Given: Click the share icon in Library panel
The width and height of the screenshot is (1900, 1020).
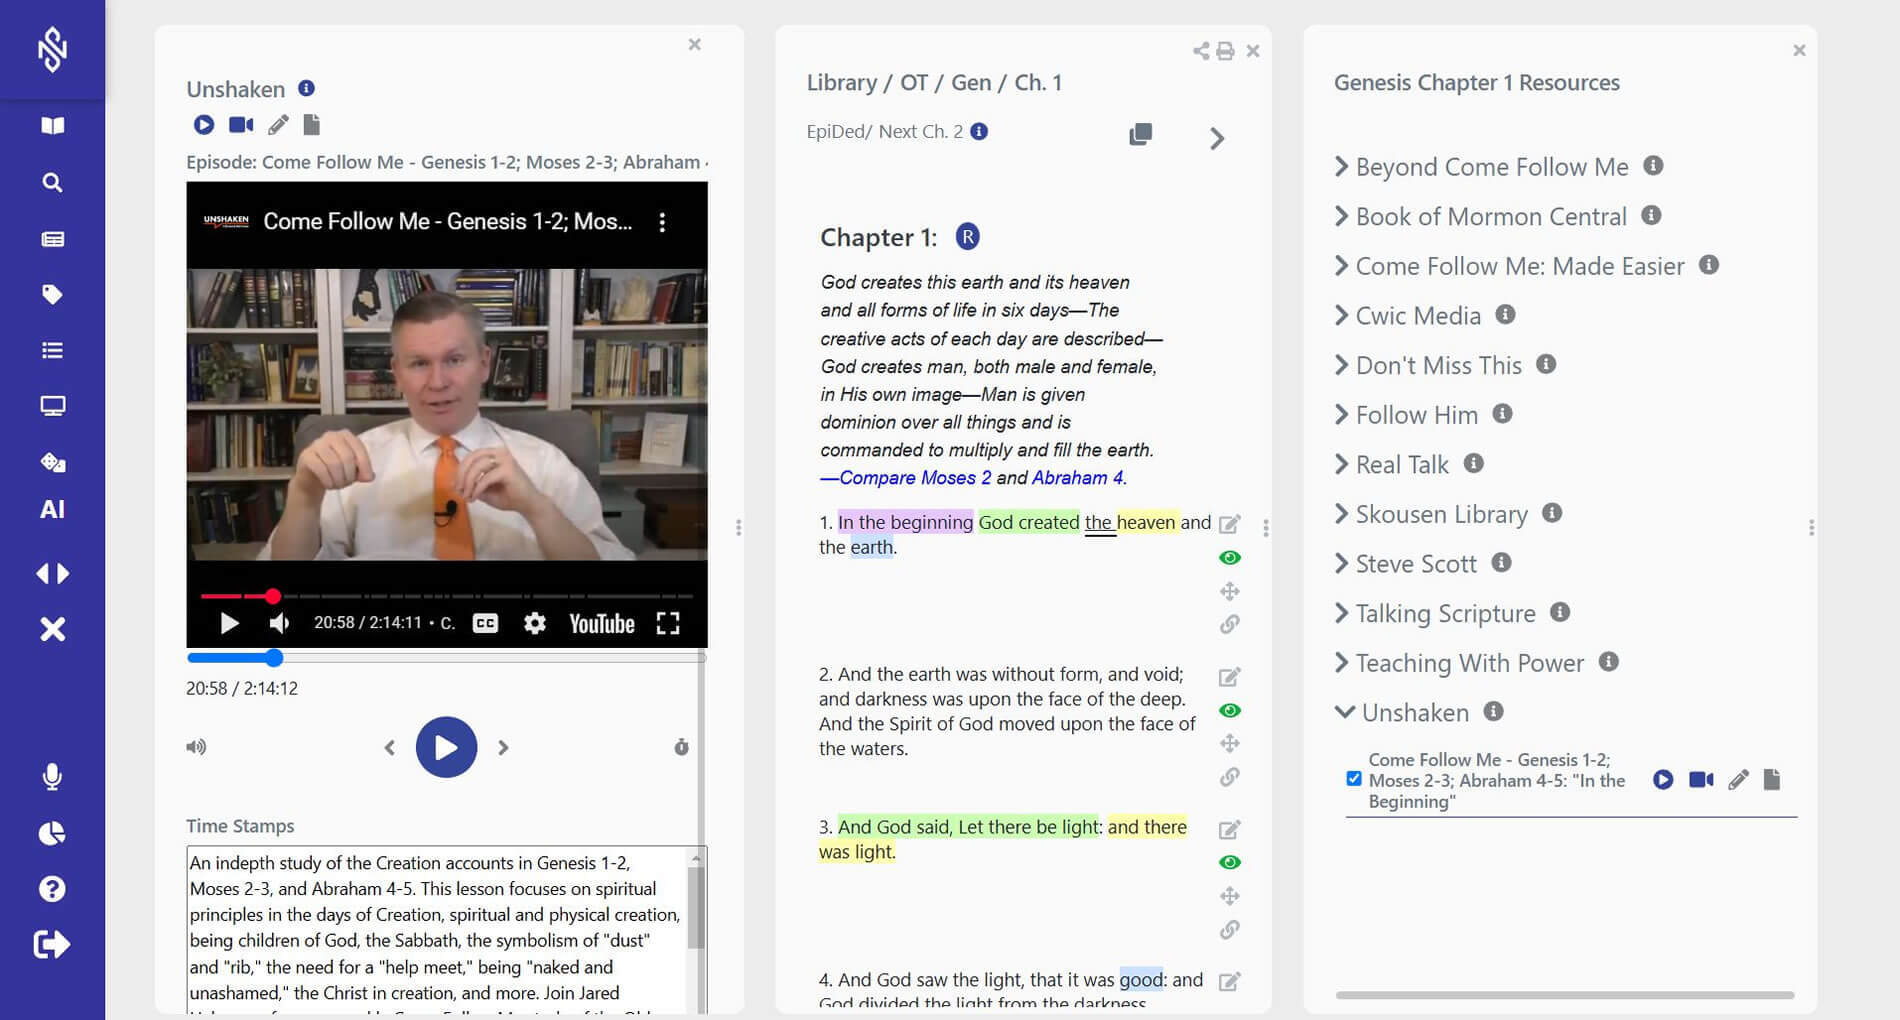Looking at the screenshot, I should tap(1200, 51).
